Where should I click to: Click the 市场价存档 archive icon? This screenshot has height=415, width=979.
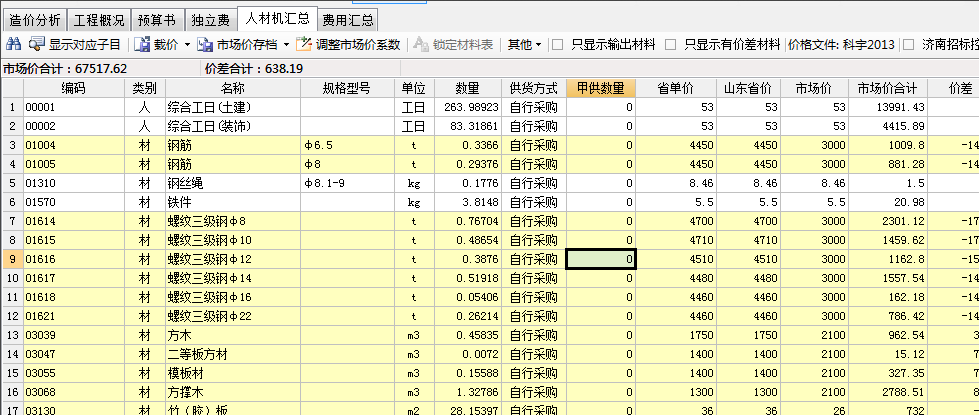pos(204,45)
